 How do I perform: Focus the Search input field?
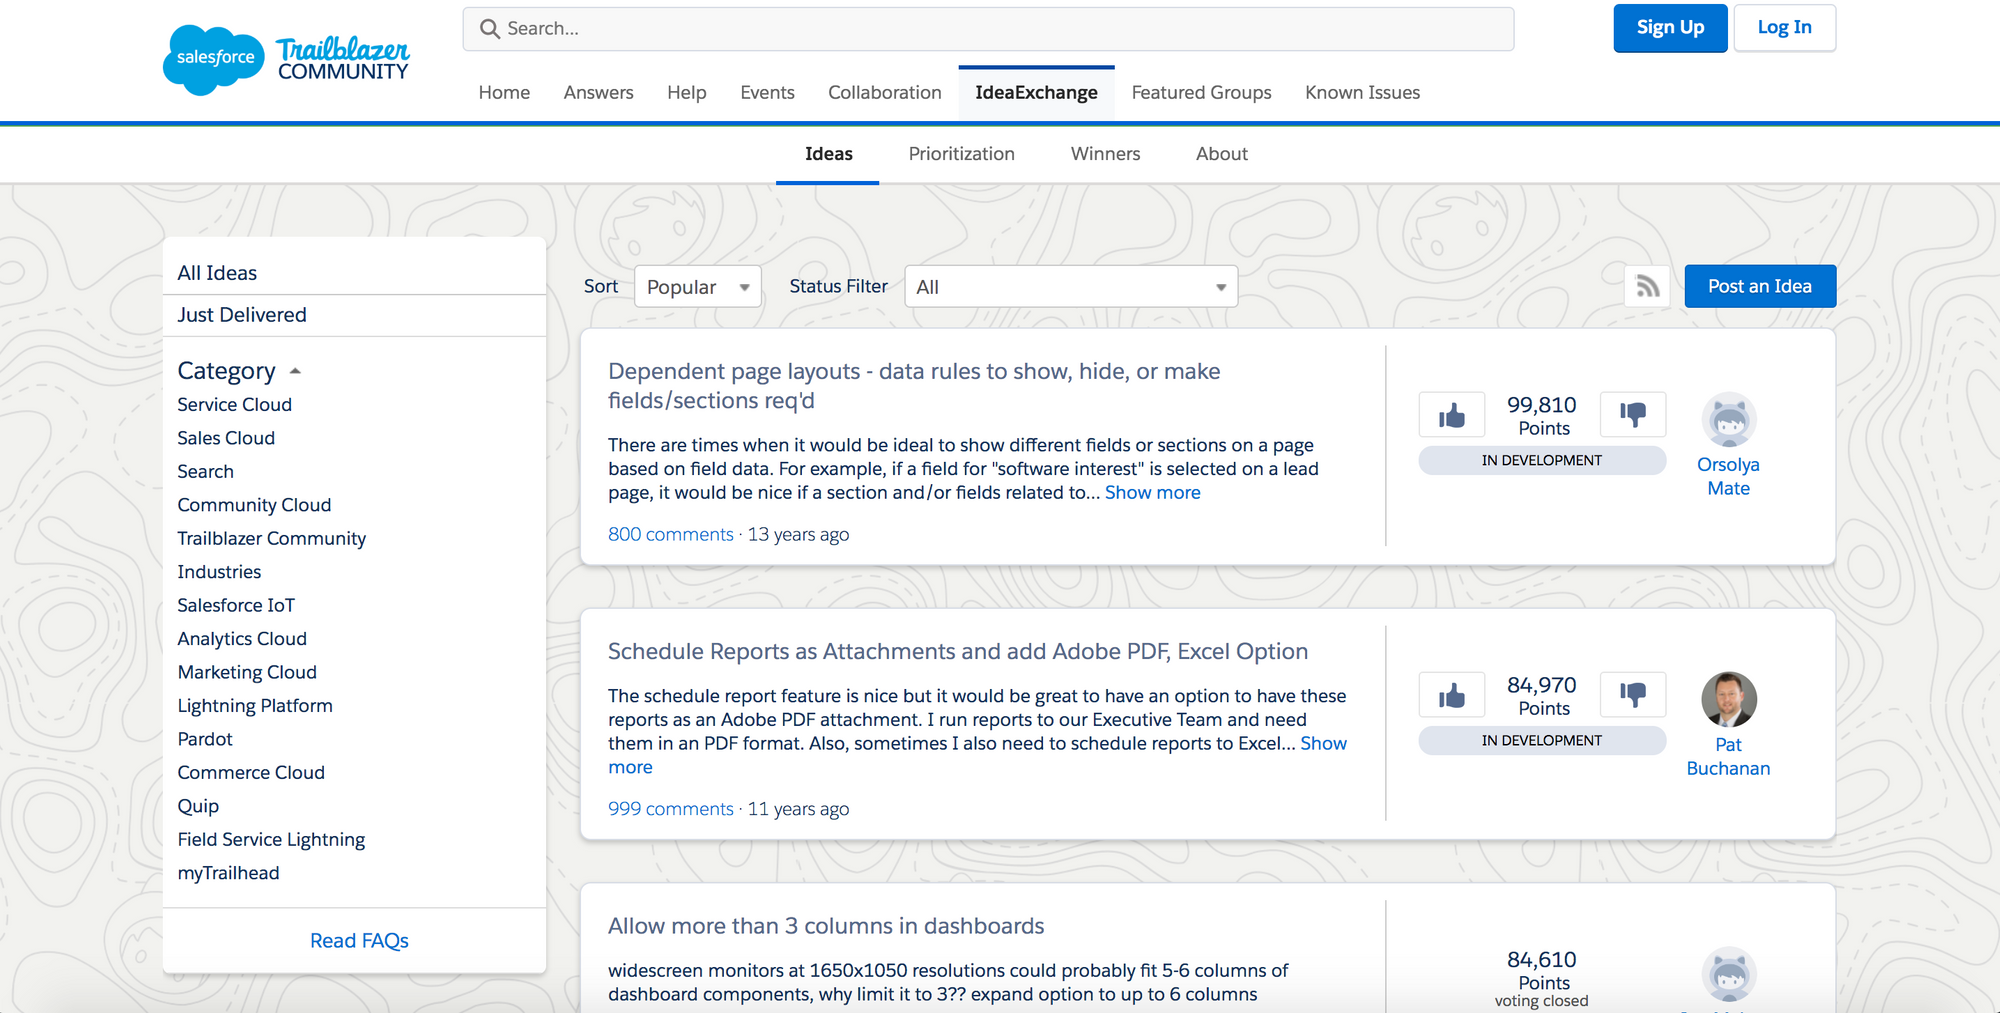988,29
